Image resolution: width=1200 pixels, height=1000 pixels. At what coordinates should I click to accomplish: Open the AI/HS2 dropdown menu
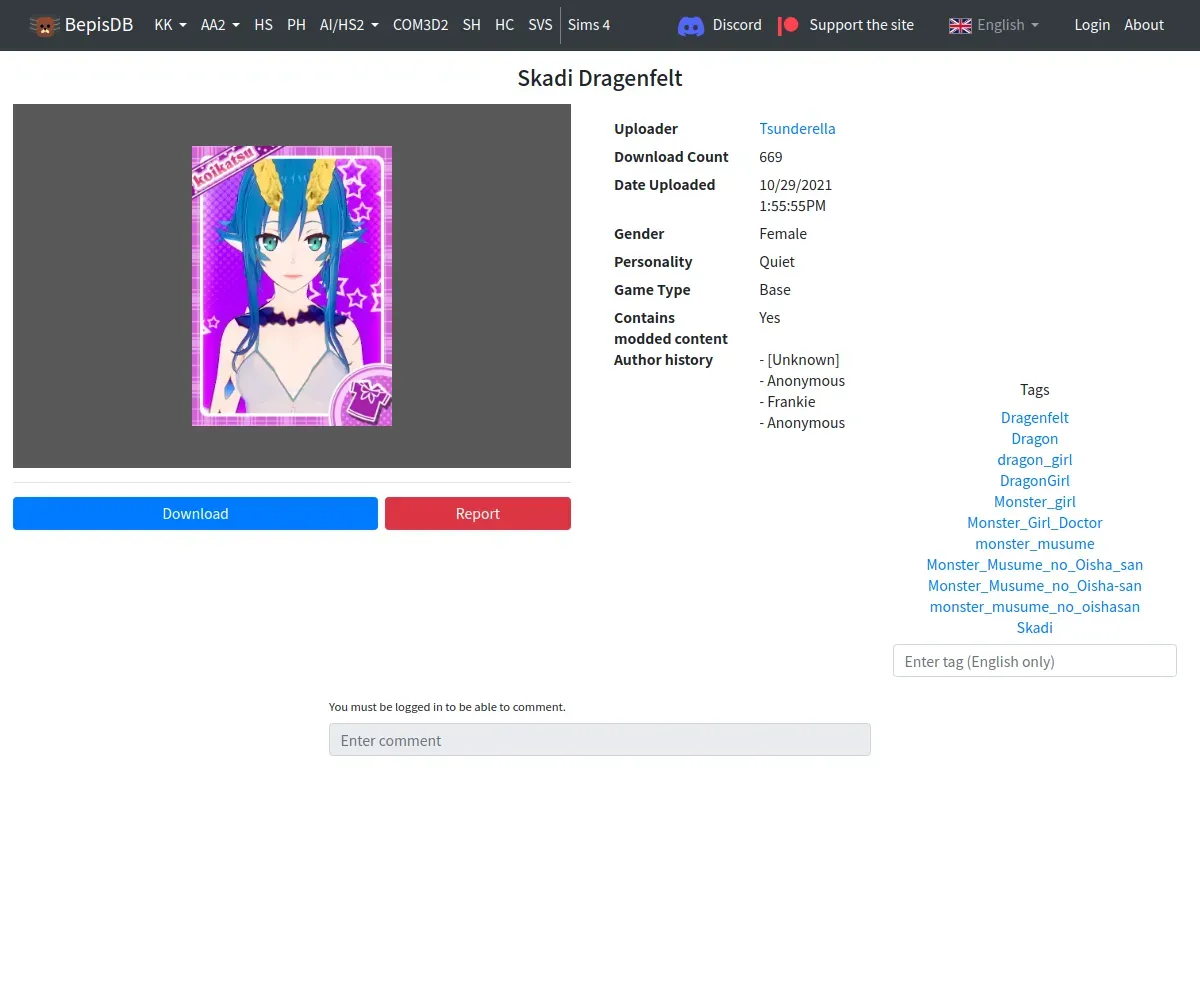349,25
